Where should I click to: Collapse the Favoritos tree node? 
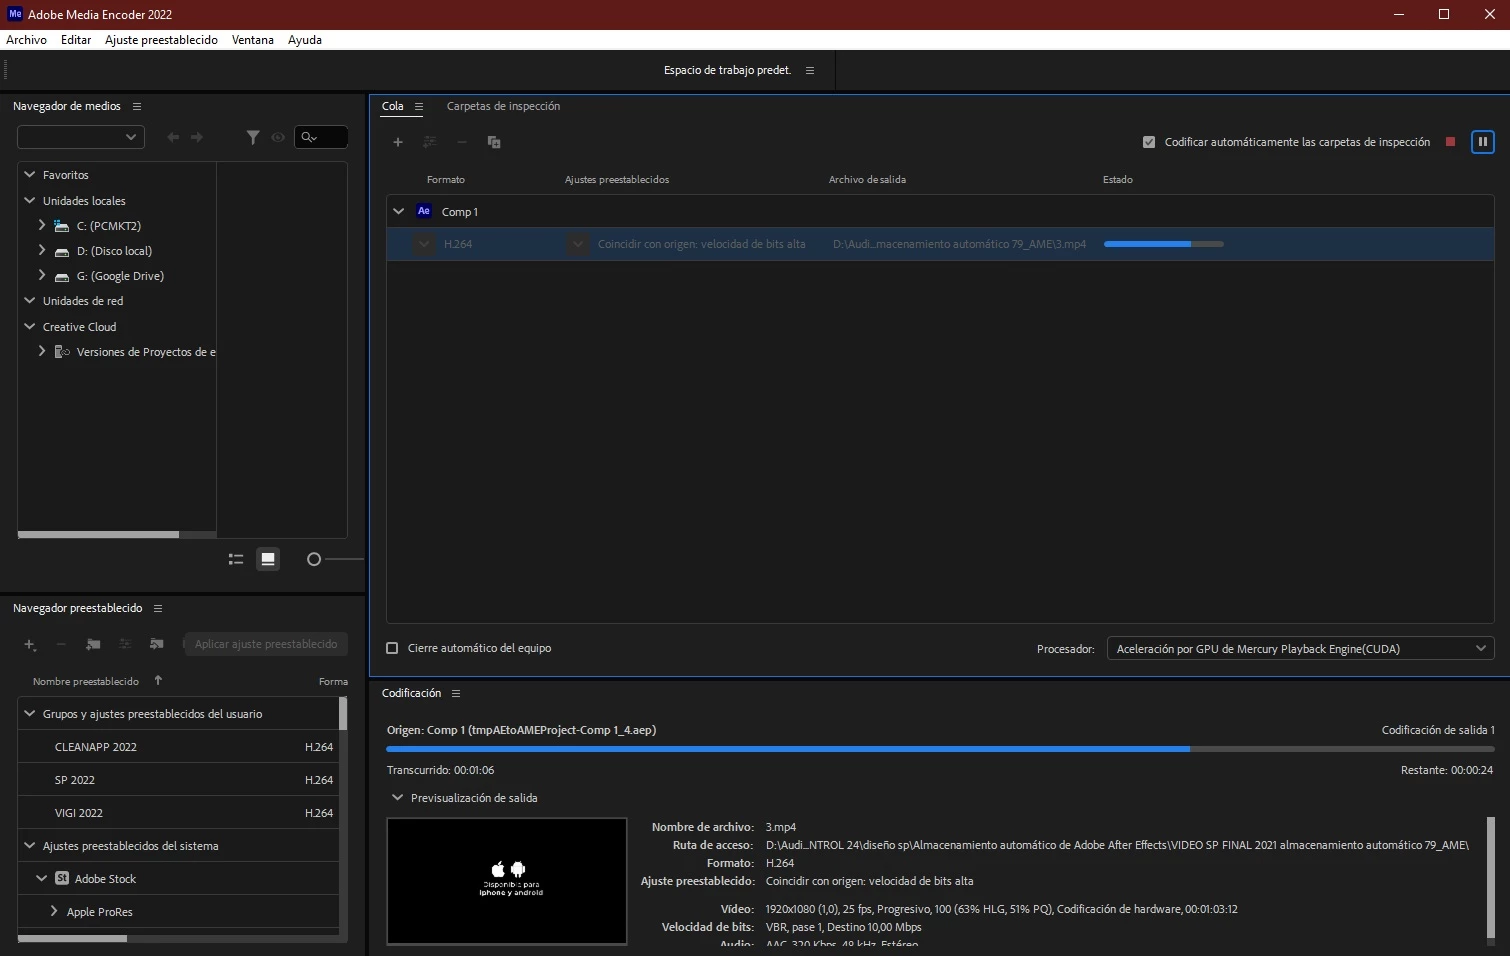[x=30, y=174]
